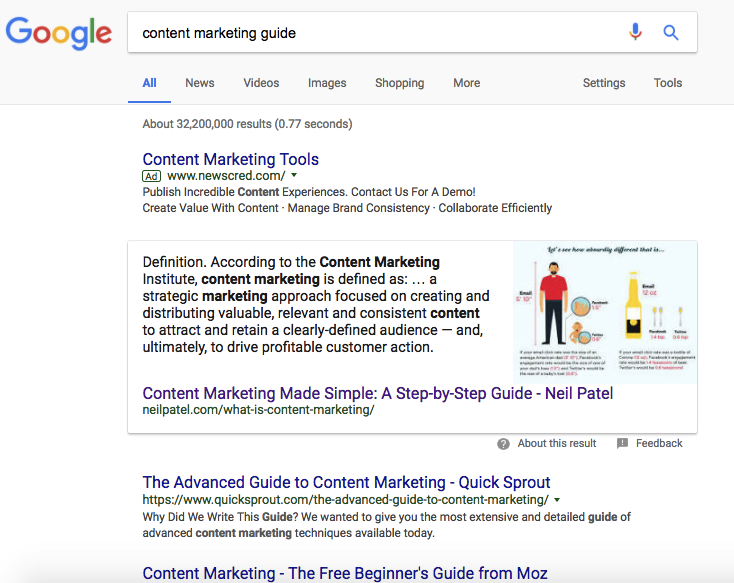Switch to the Shopping tab

[400, 83]
